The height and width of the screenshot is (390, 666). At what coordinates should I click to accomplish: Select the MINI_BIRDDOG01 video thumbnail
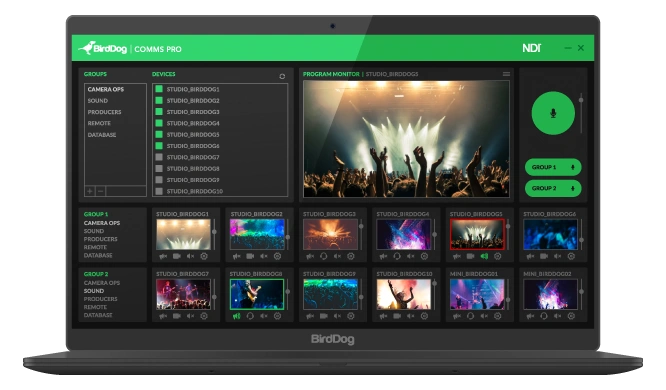[477, 294]
